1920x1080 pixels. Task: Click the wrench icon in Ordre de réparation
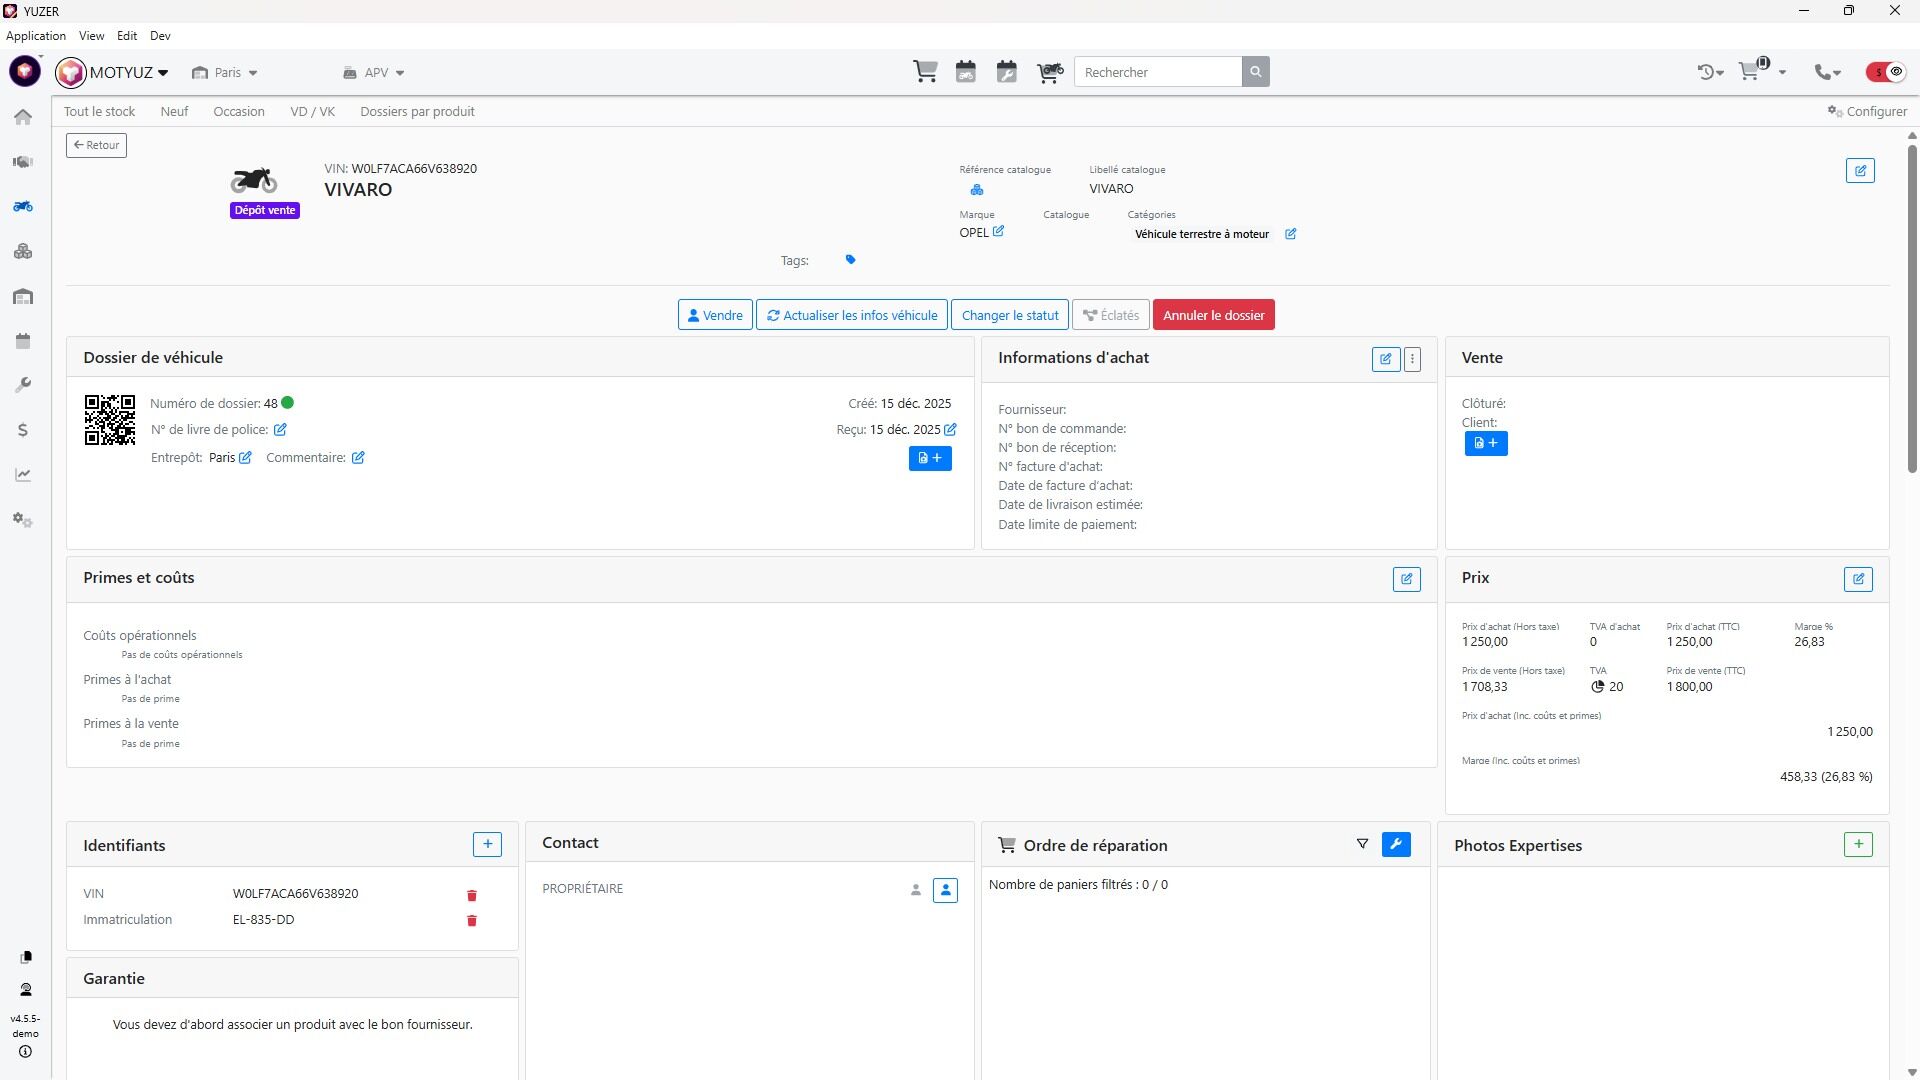coord(1396,845)
